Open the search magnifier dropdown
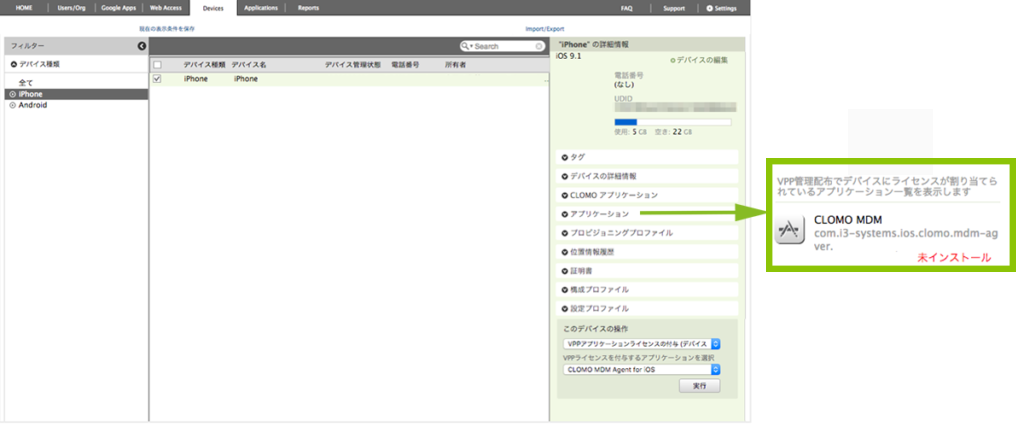The image size is (1024, 427). [466, 46]
